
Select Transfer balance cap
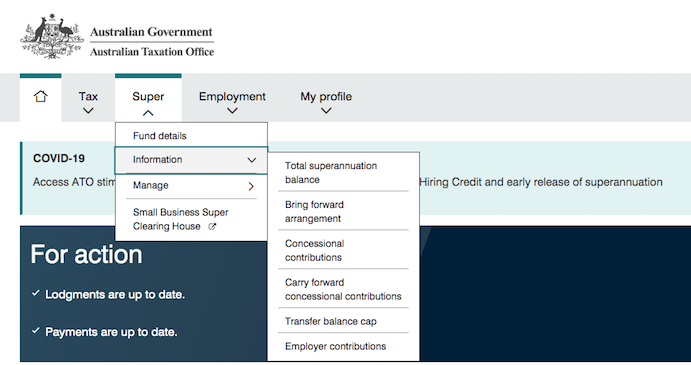331,321
